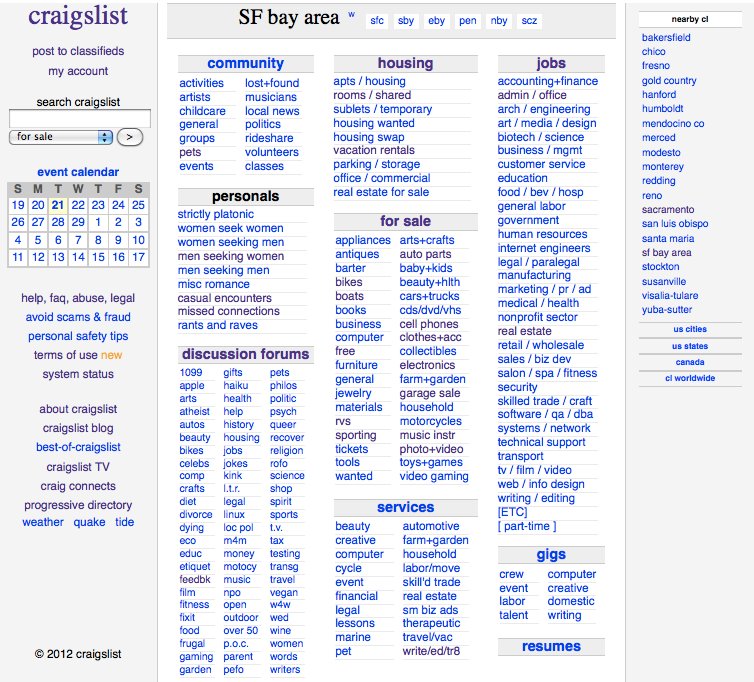This screenshot has width=754, height=682.
Task: Open strictly platonic personals
Action: 215,214
